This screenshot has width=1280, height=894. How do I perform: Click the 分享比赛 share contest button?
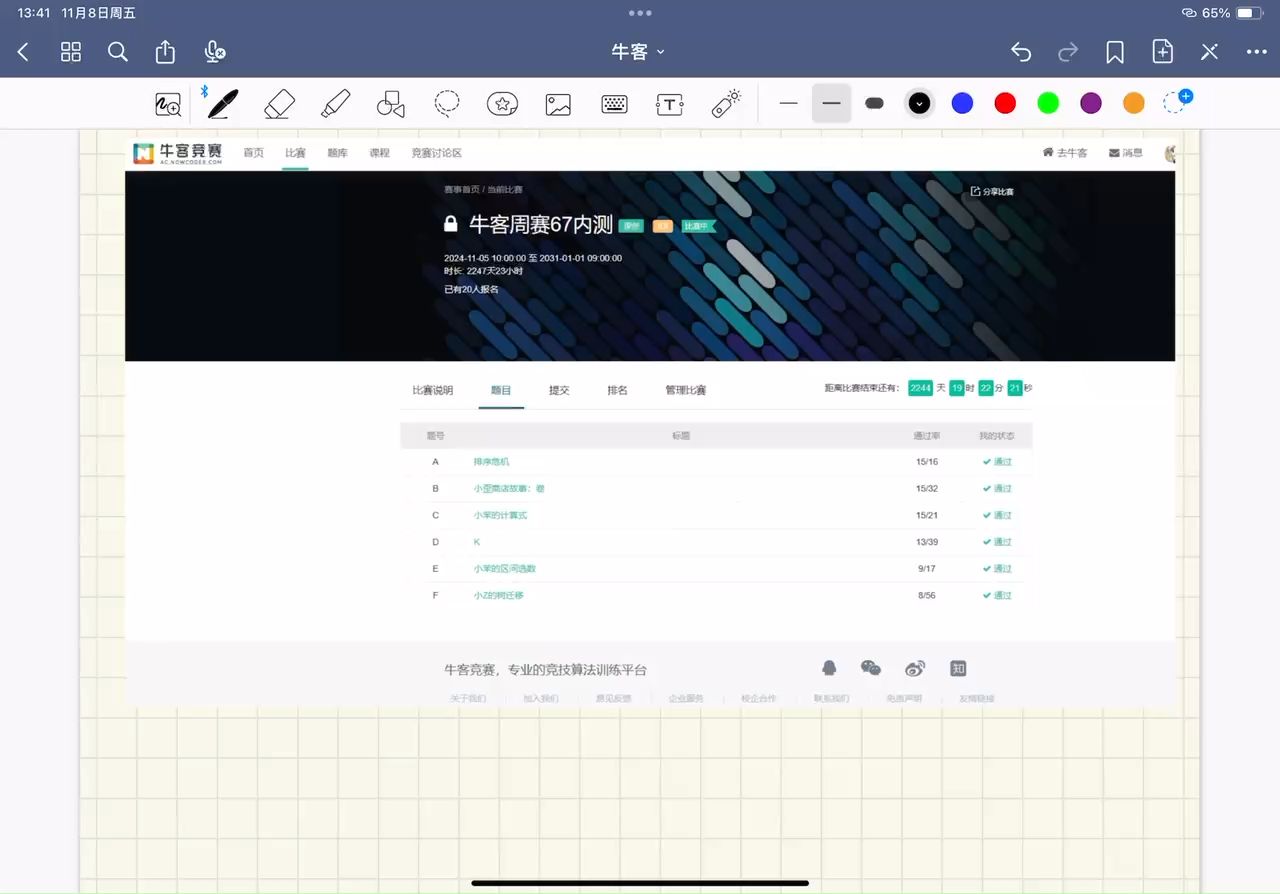[x=992, y=191]
